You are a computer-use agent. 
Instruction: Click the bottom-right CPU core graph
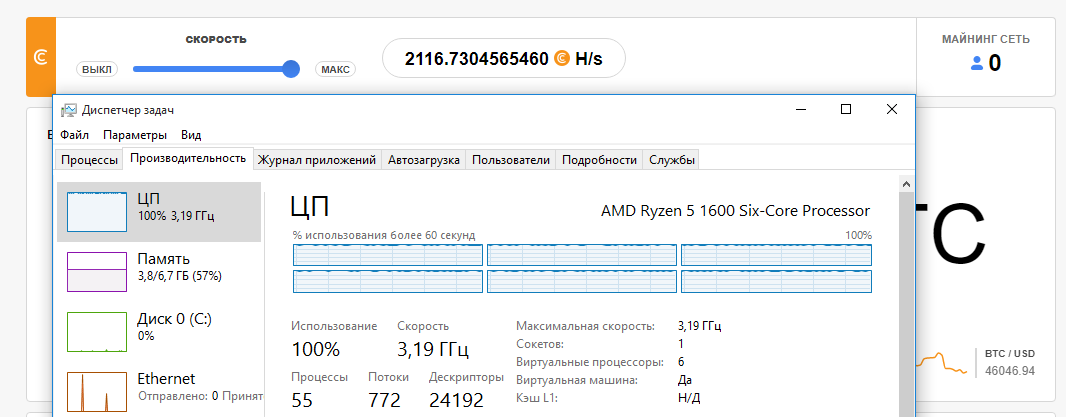click(x=776, y=282)
